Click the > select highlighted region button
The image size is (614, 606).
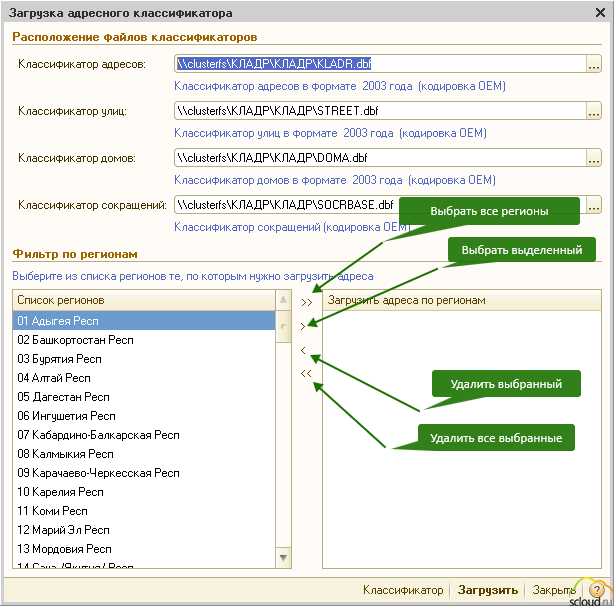(303, 326)
